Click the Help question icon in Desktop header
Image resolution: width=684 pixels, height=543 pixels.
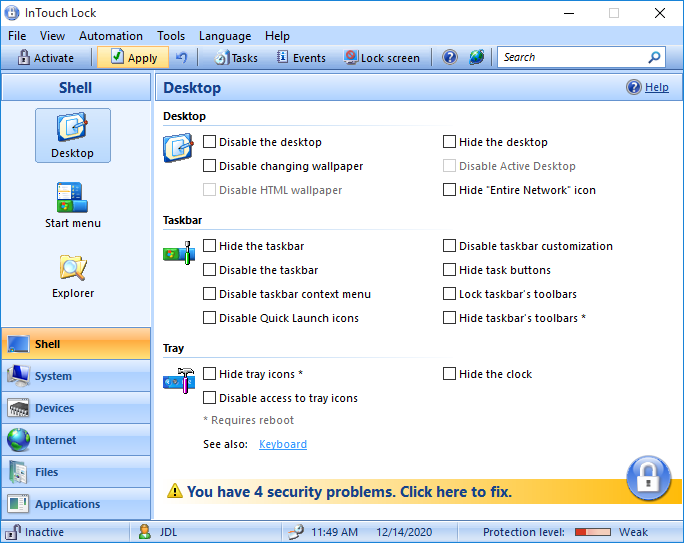point(633,87)
